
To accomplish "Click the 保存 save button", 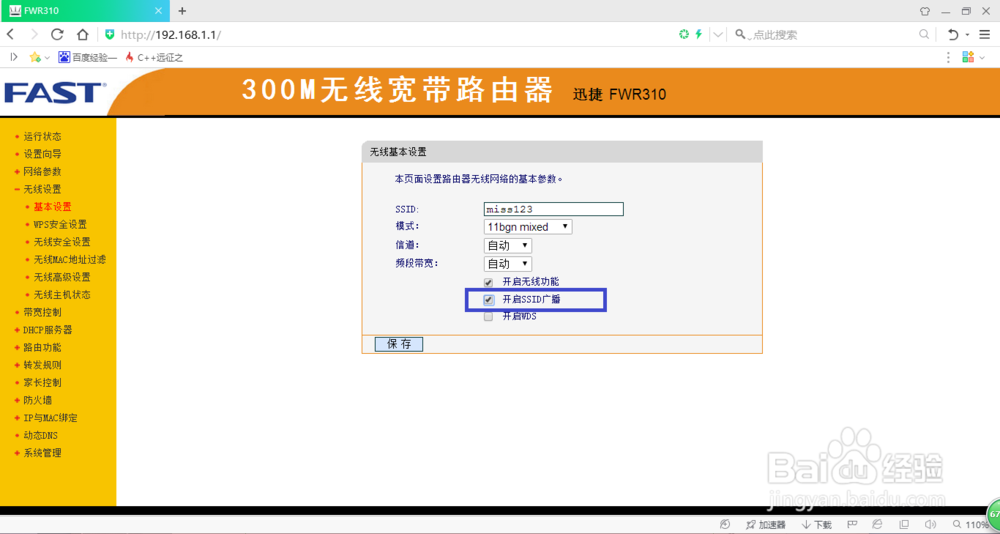I will pyautogui.click(x=399, y=344).
